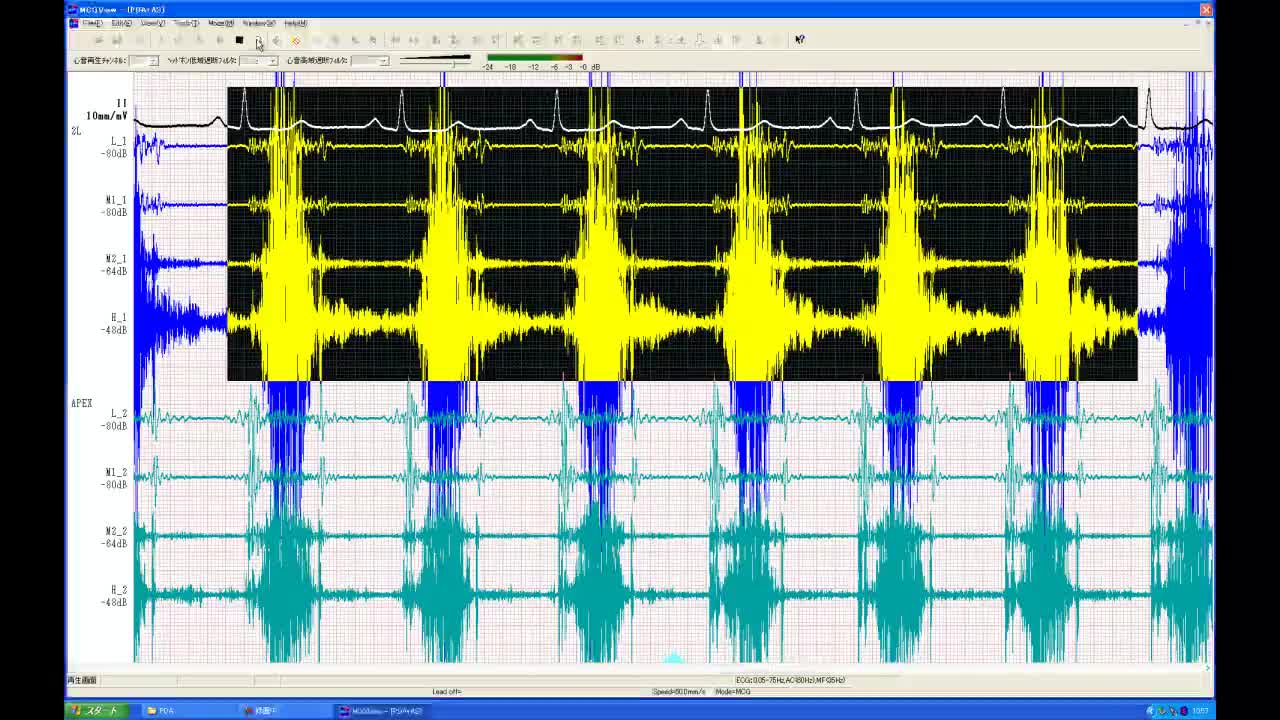Click the H_2 -48dB channel label
This screenshot has height=720, width=1280.
pyautogui.click(x=117, y=596)
